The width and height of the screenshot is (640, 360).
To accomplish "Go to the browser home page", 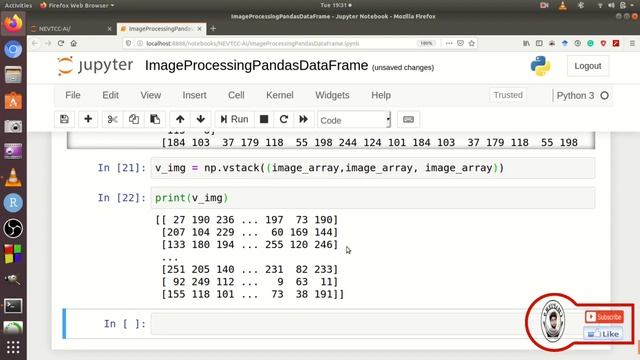I will 73,43.
